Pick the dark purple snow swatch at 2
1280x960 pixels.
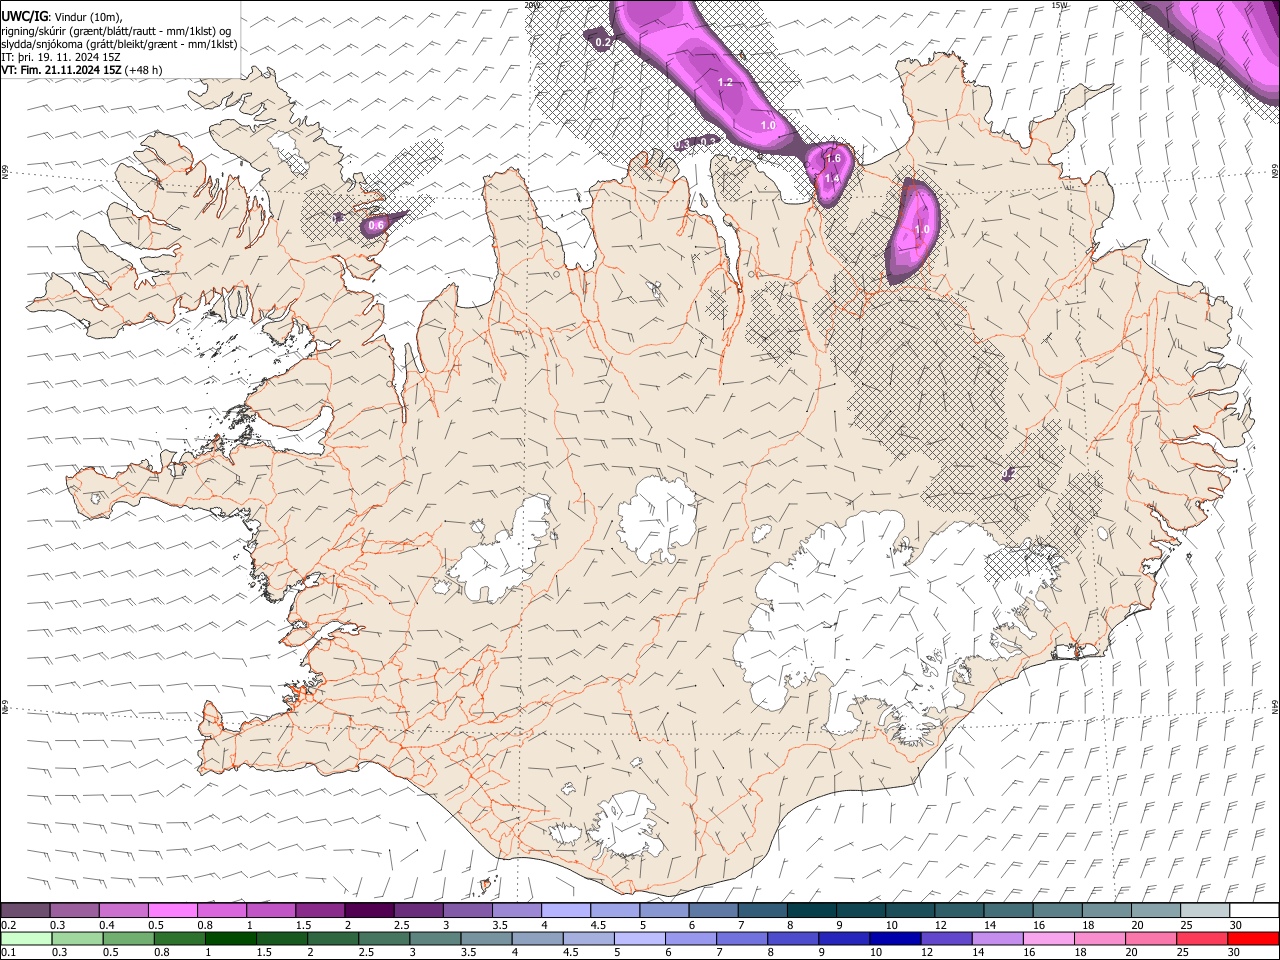[371, 910]
